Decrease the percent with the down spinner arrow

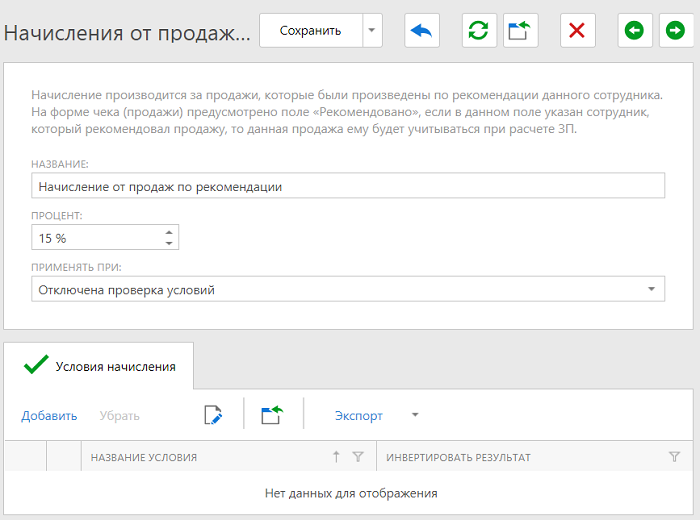tap(169, 243)
